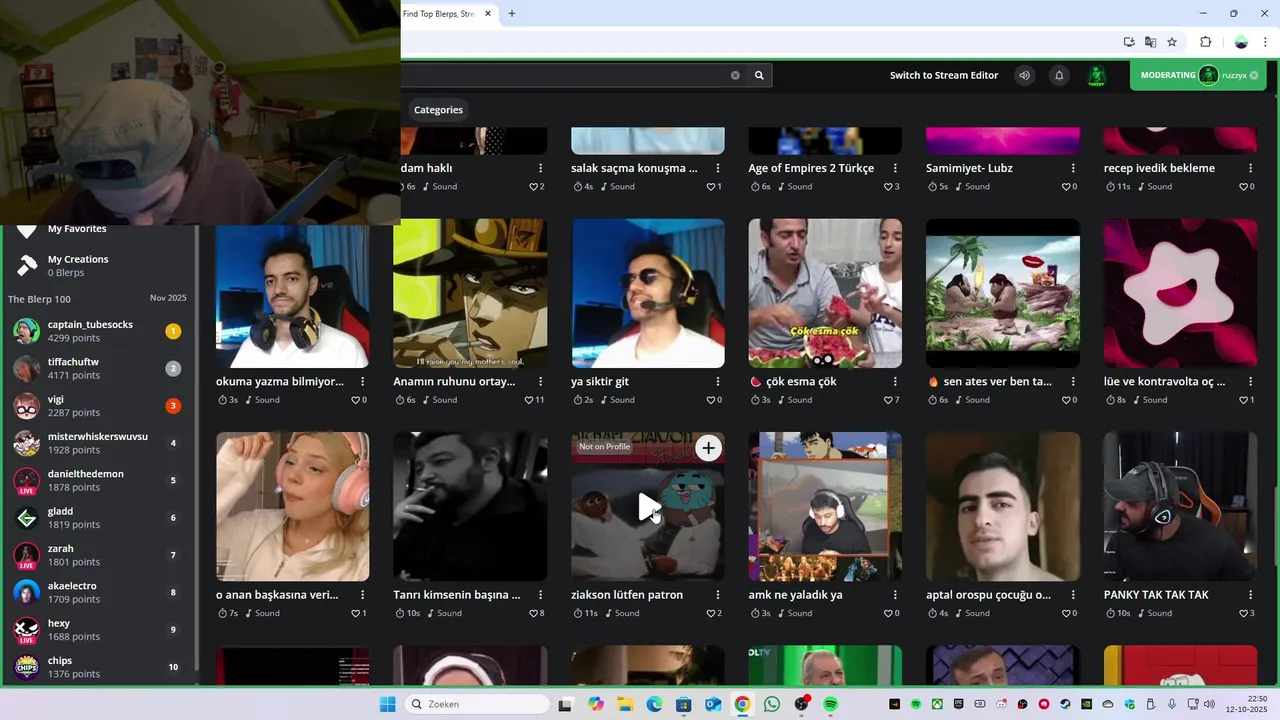This screenshot has width=1280, height=720.
Task: Translate this page via address bar icon
Action: click(x=1150, y=42)
